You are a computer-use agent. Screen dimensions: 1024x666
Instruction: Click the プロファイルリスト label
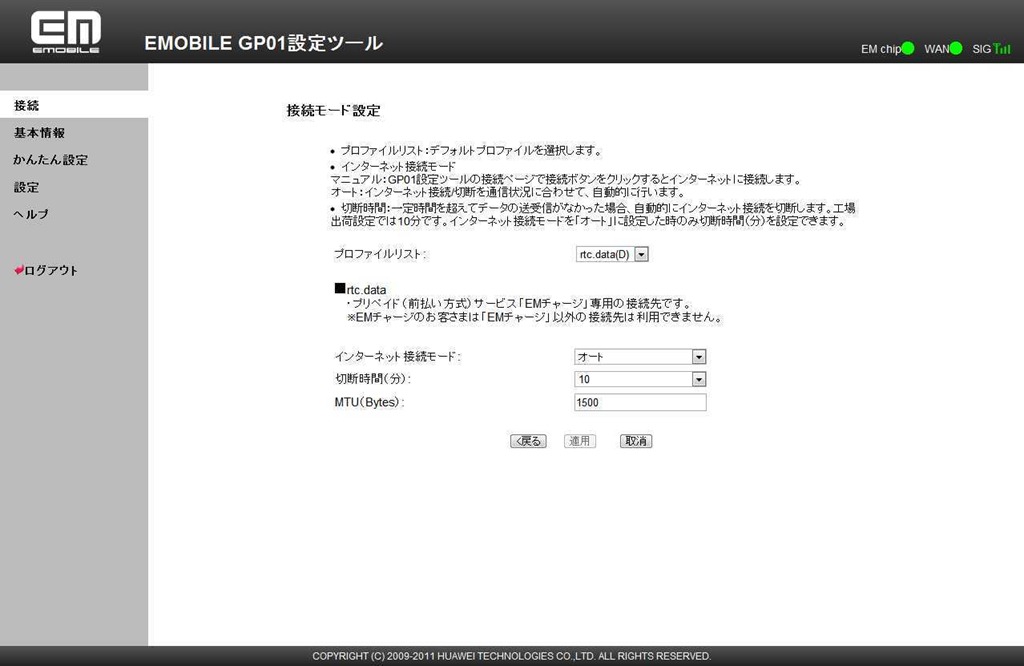(x=380, y=254)
